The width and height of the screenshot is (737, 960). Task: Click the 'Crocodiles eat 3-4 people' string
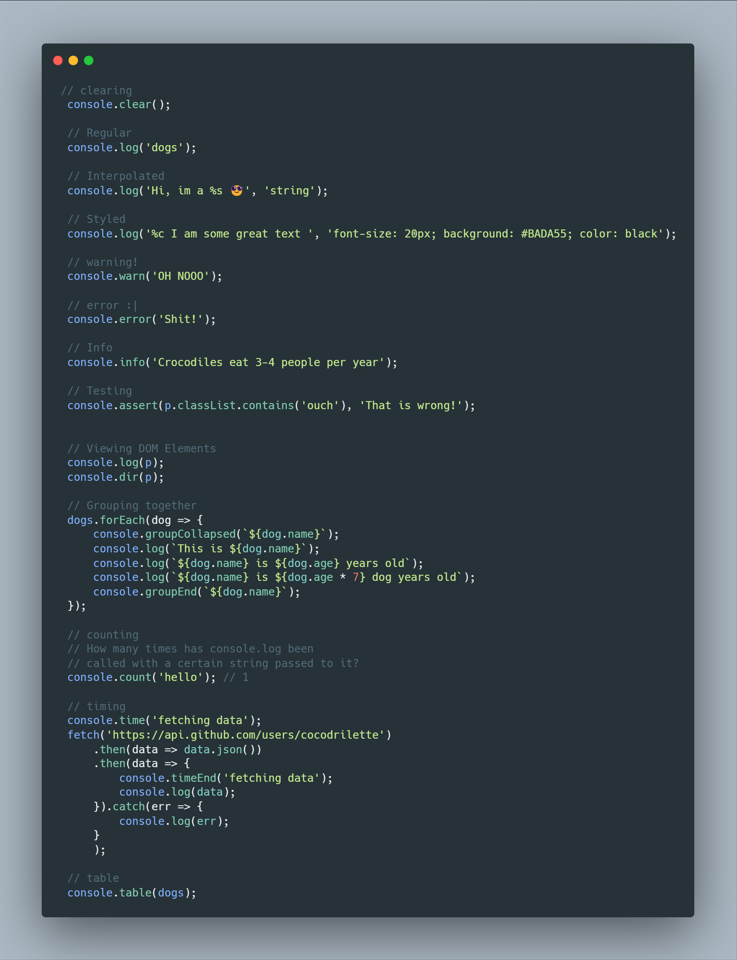(268, 362)
